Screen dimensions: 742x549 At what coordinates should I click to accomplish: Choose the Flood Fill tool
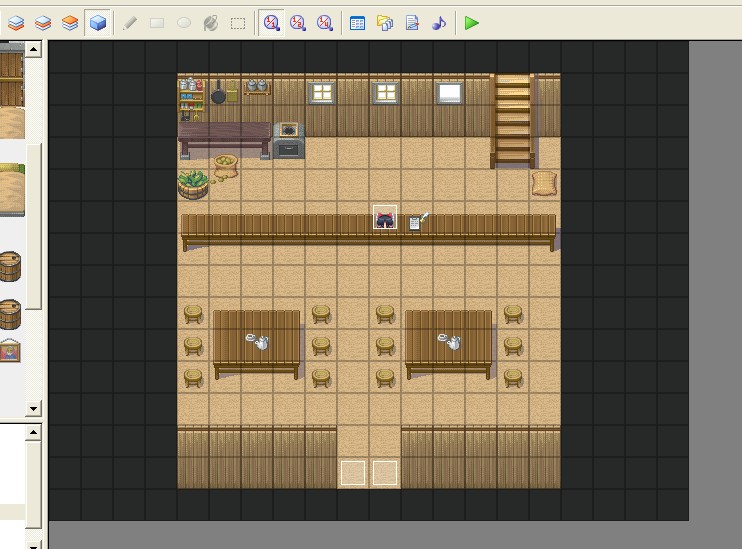click(211, 23)
